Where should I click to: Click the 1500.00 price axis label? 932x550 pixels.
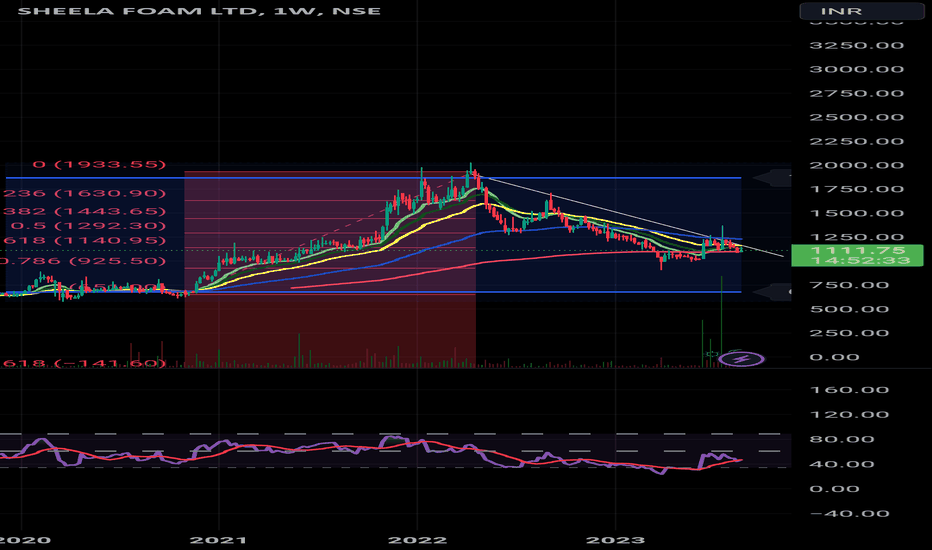click(x=857, y=213)
